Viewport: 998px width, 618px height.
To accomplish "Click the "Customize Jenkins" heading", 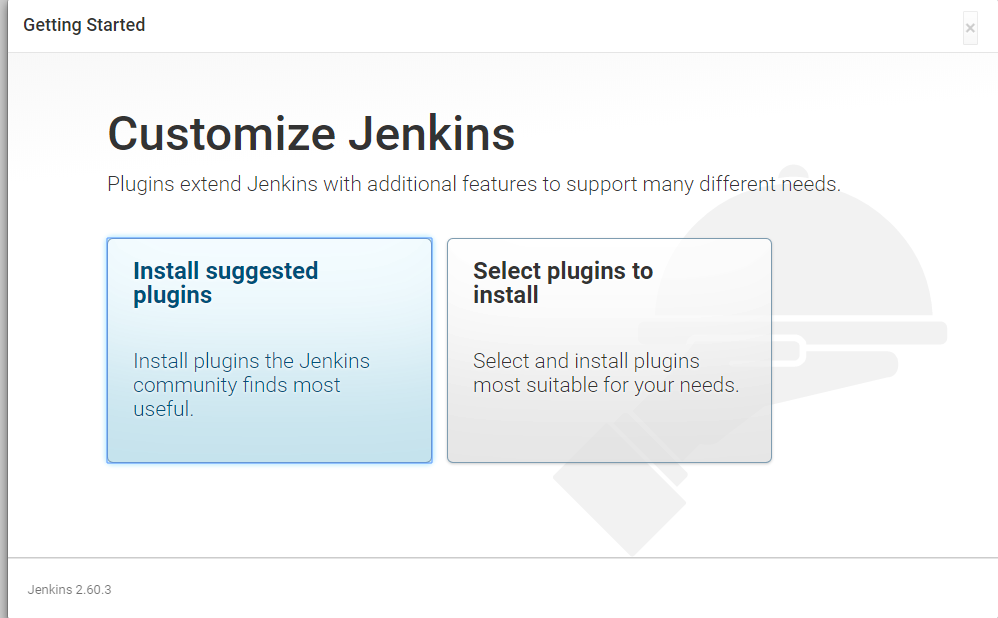I will pyautogui.click(x=311, y=133).
